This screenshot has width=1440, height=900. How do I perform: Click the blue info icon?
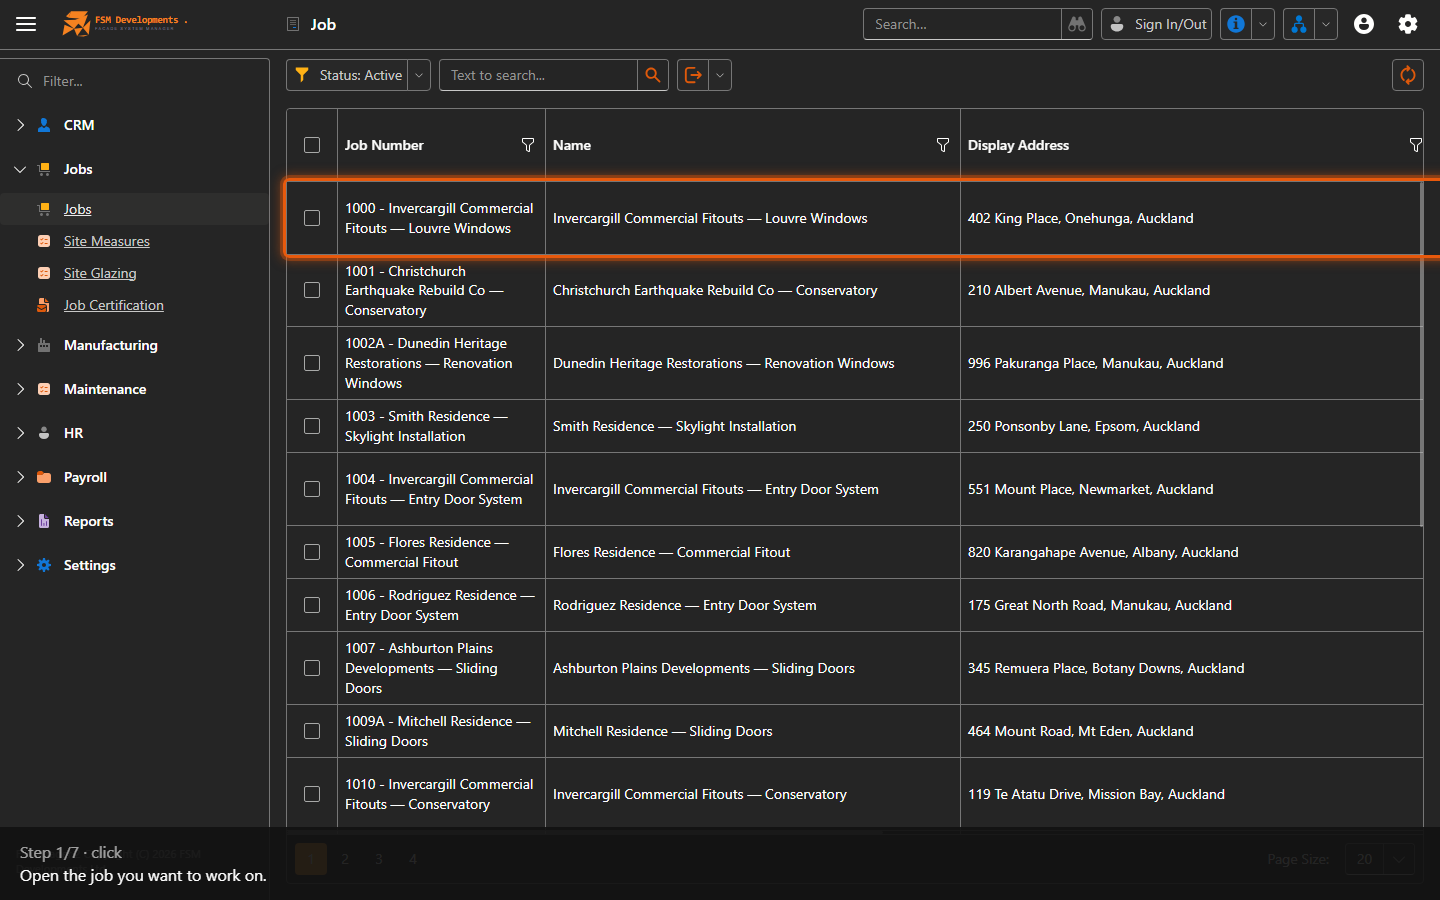coord(1236,24)
